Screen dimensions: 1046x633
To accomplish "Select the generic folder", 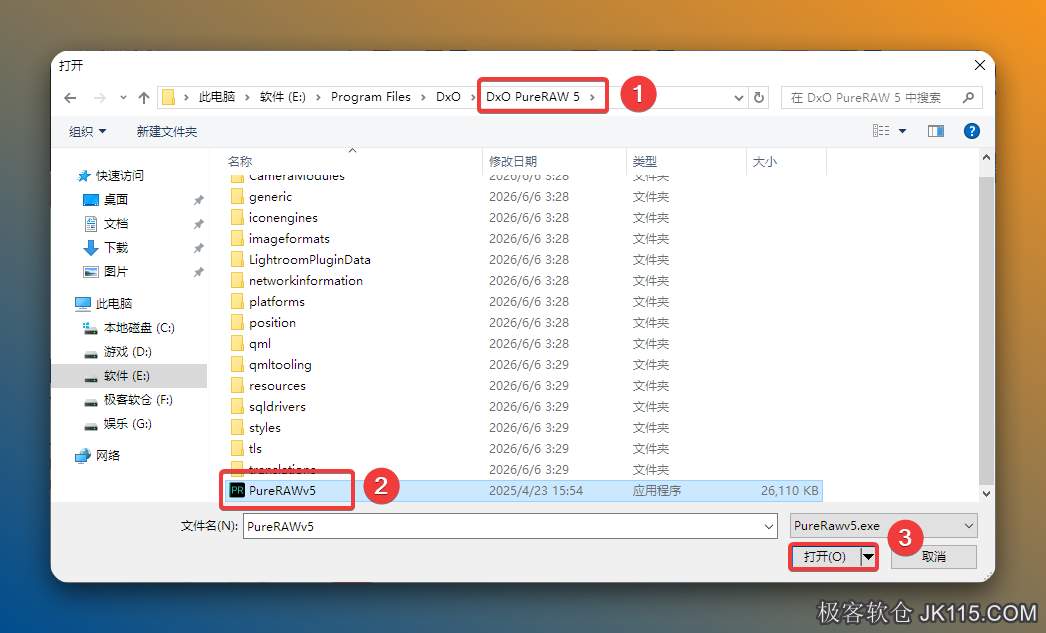I will pos(270,197).
